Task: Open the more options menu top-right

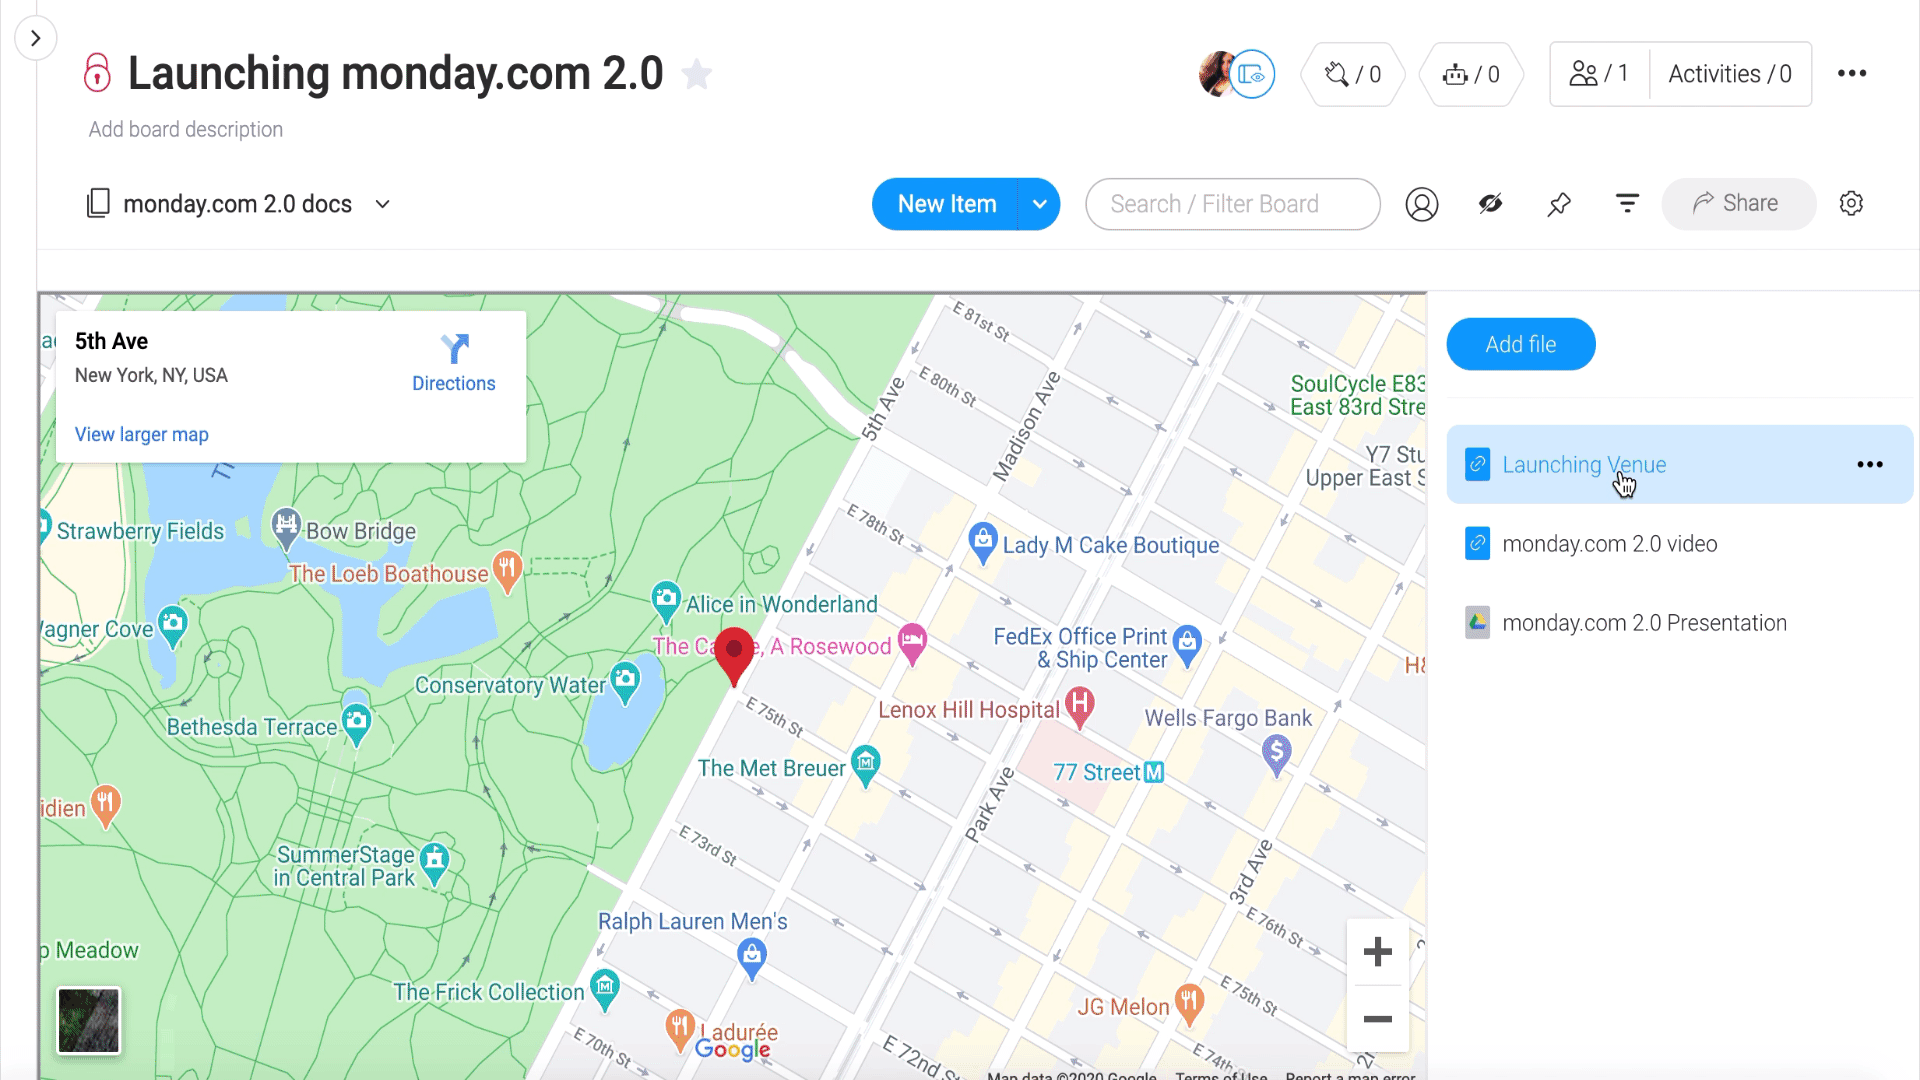Action: [x=1851, y=74]
